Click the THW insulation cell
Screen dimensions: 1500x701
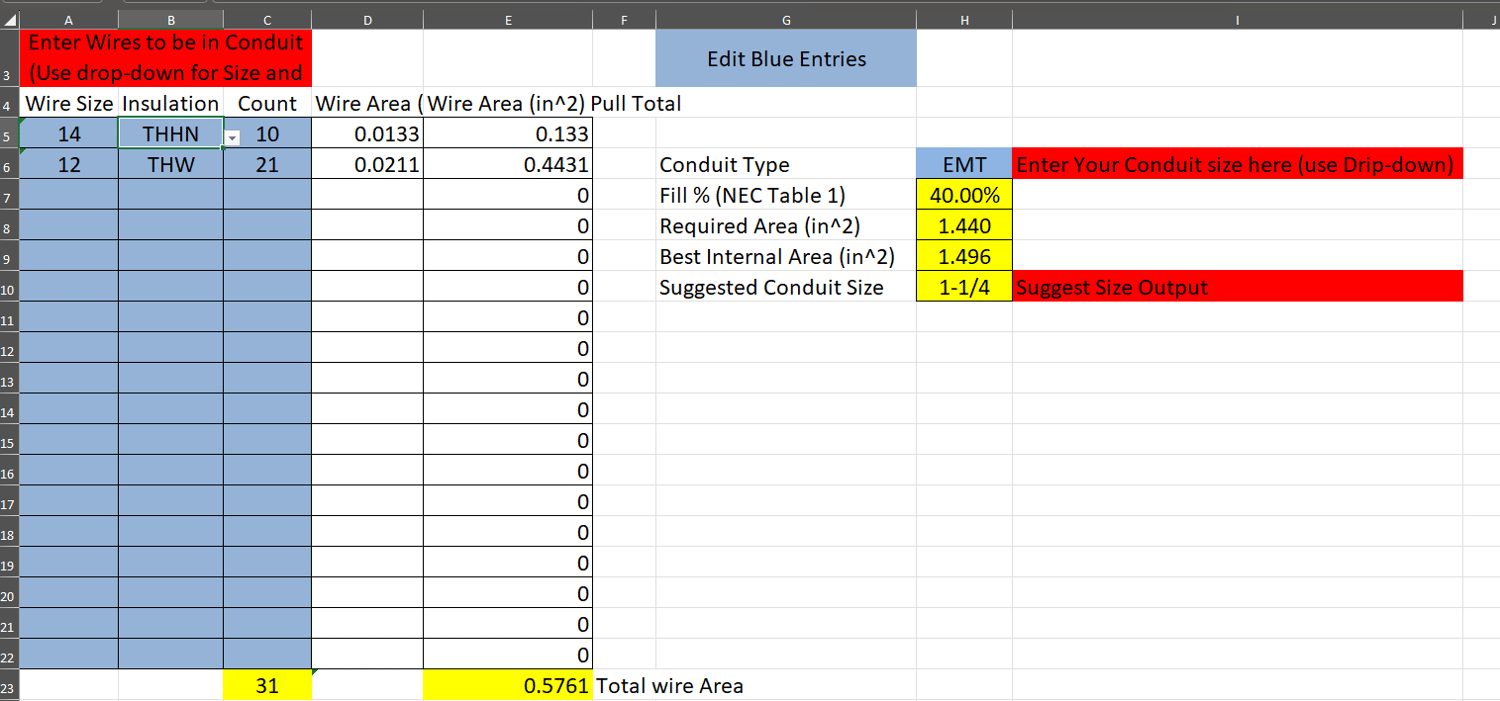click(x=171, y=165)
